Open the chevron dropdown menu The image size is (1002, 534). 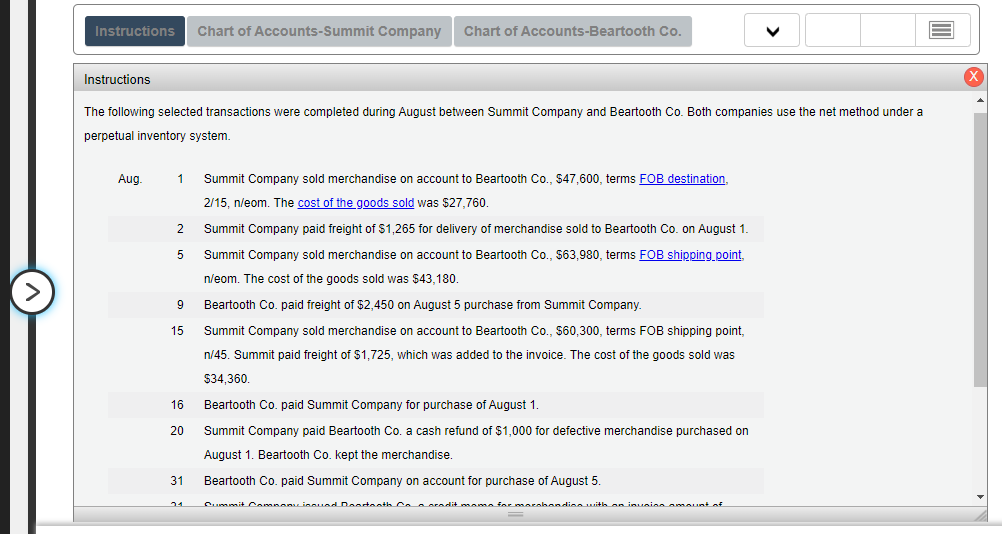coord(771,31)
